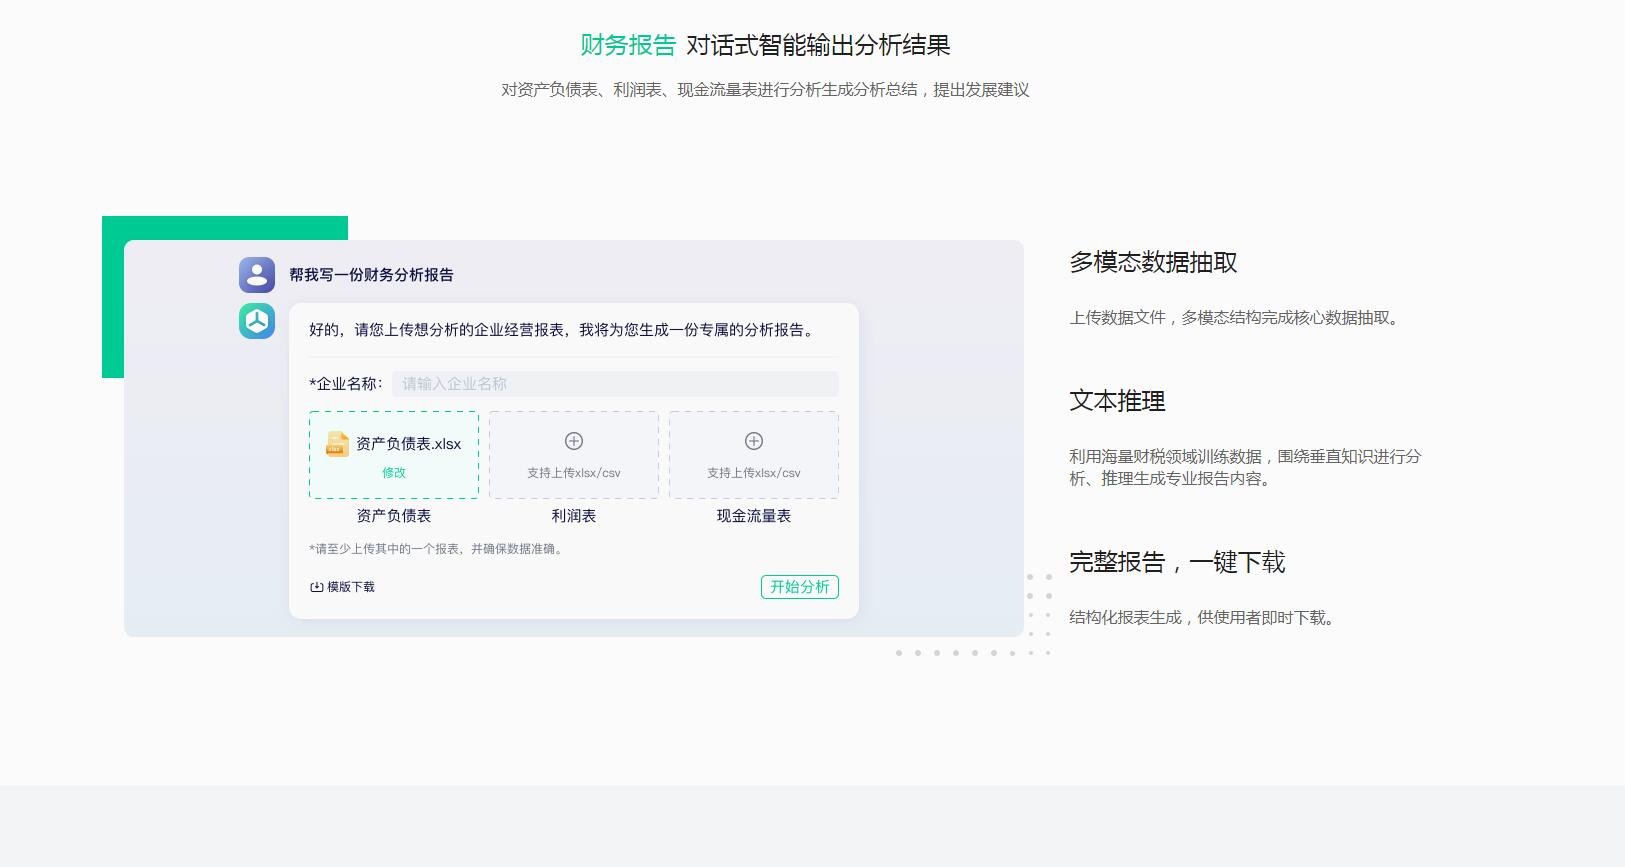
Task: Click the user avatar icon in chat
Action: tap(257, 275)
